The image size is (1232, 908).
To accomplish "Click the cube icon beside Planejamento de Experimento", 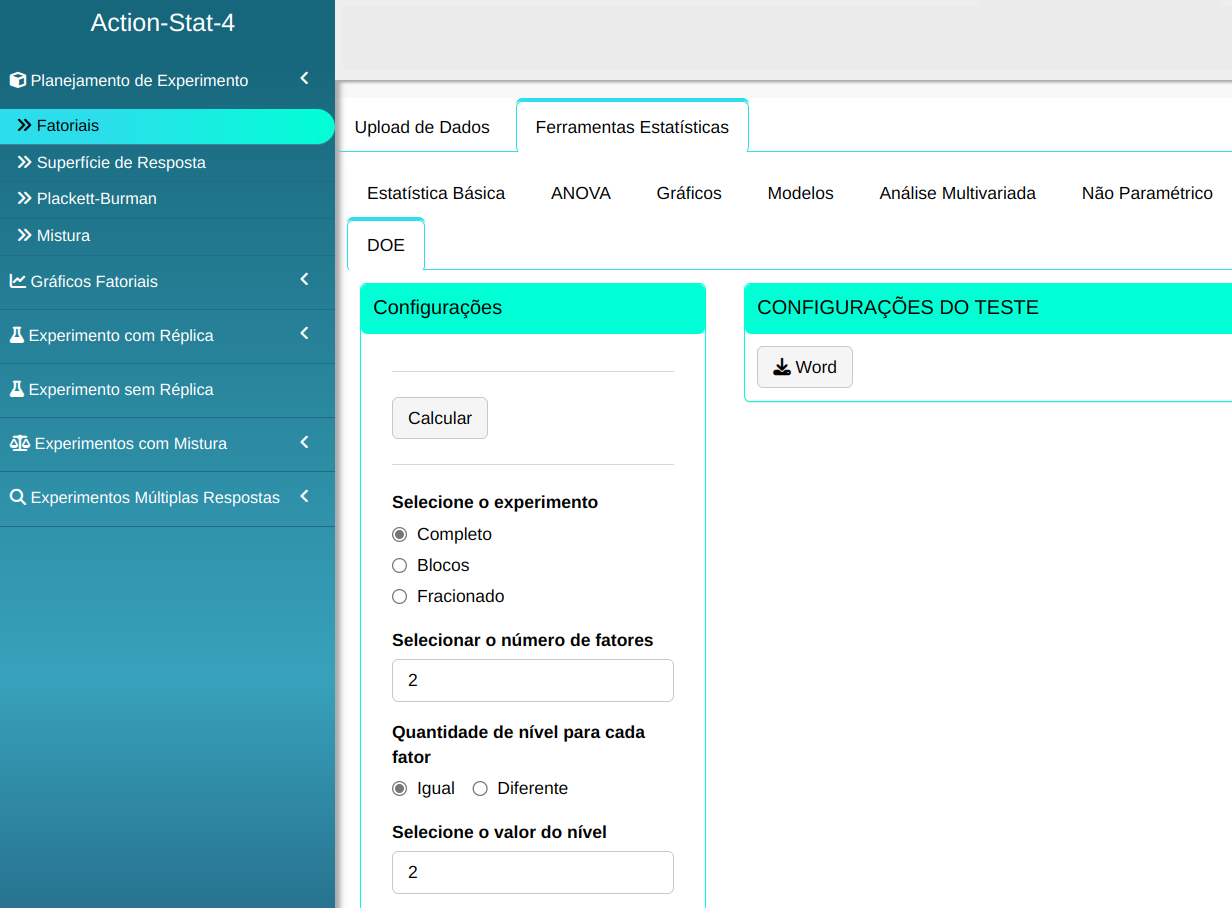I will click(x=18, y=81).
